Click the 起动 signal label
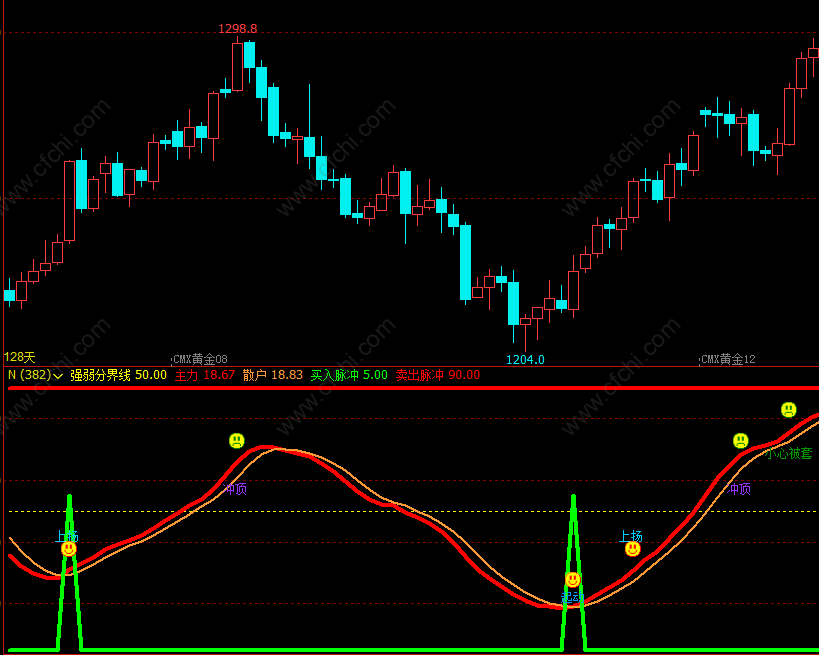This screenshot has height=655, width=819. coord(571,597)
